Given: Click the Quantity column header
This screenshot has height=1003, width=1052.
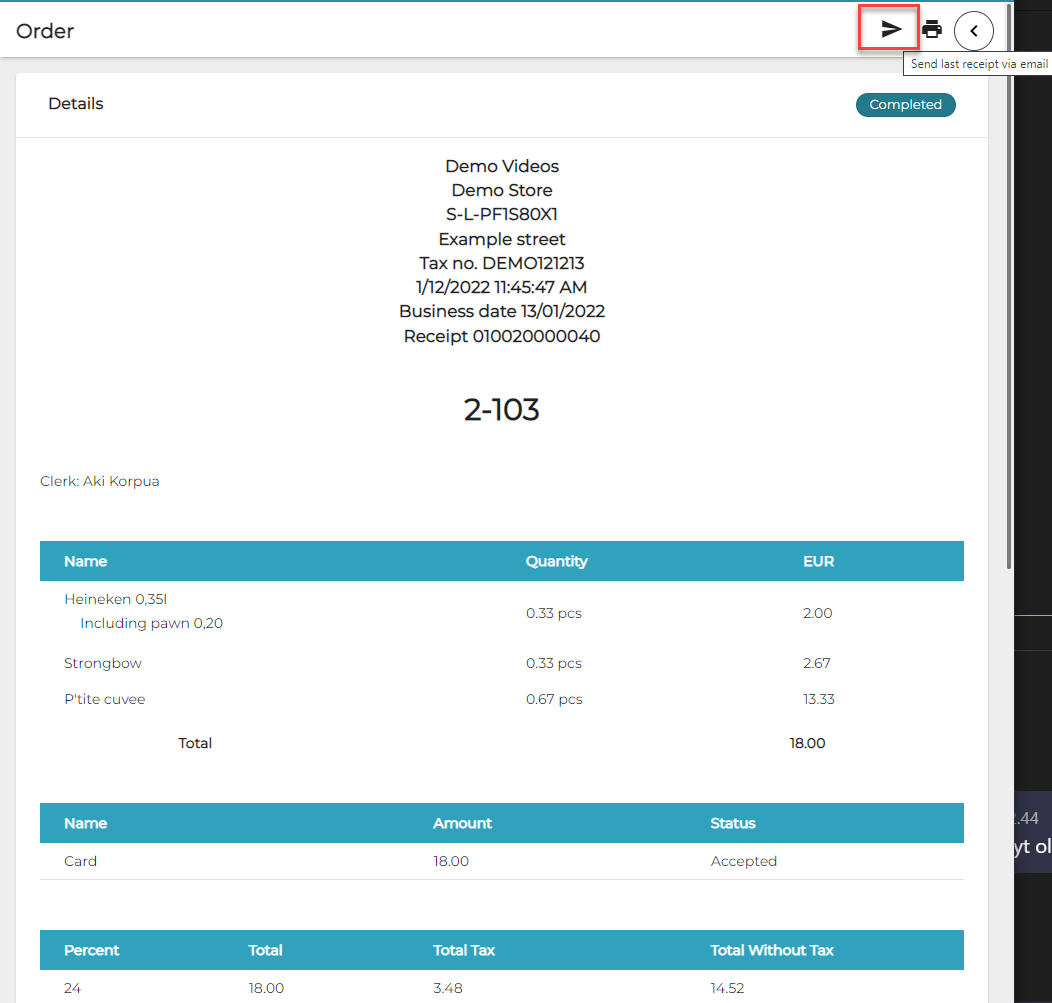Looking at the screenshot, I should point(556,561).
